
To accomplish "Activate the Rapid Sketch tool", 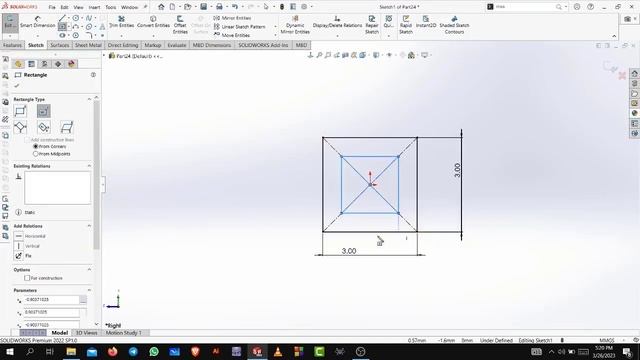I will (406, 25).
